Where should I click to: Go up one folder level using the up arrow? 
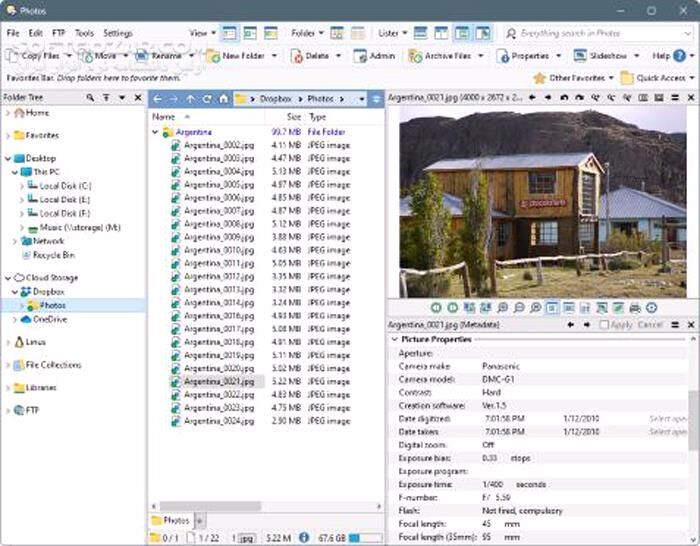pyautogui.click(x=191, y=99)
